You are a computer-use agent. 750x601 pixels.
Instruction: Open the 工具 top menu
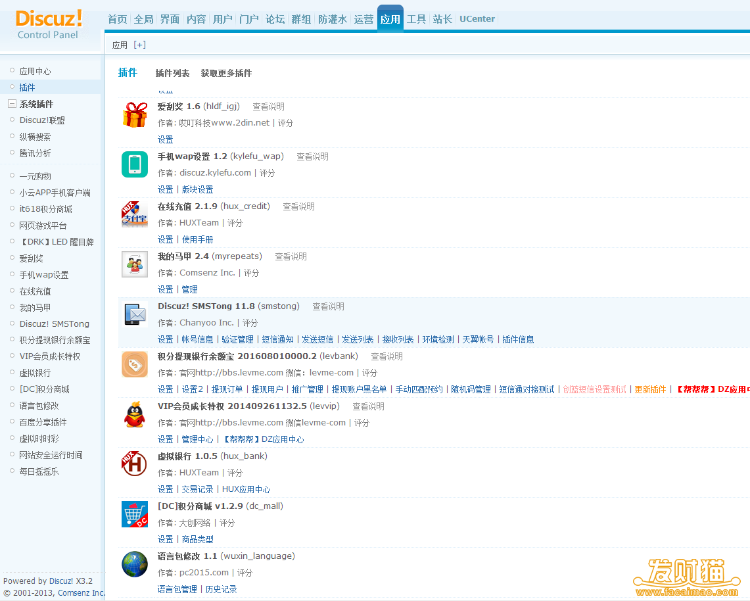[x=416, y=19]
